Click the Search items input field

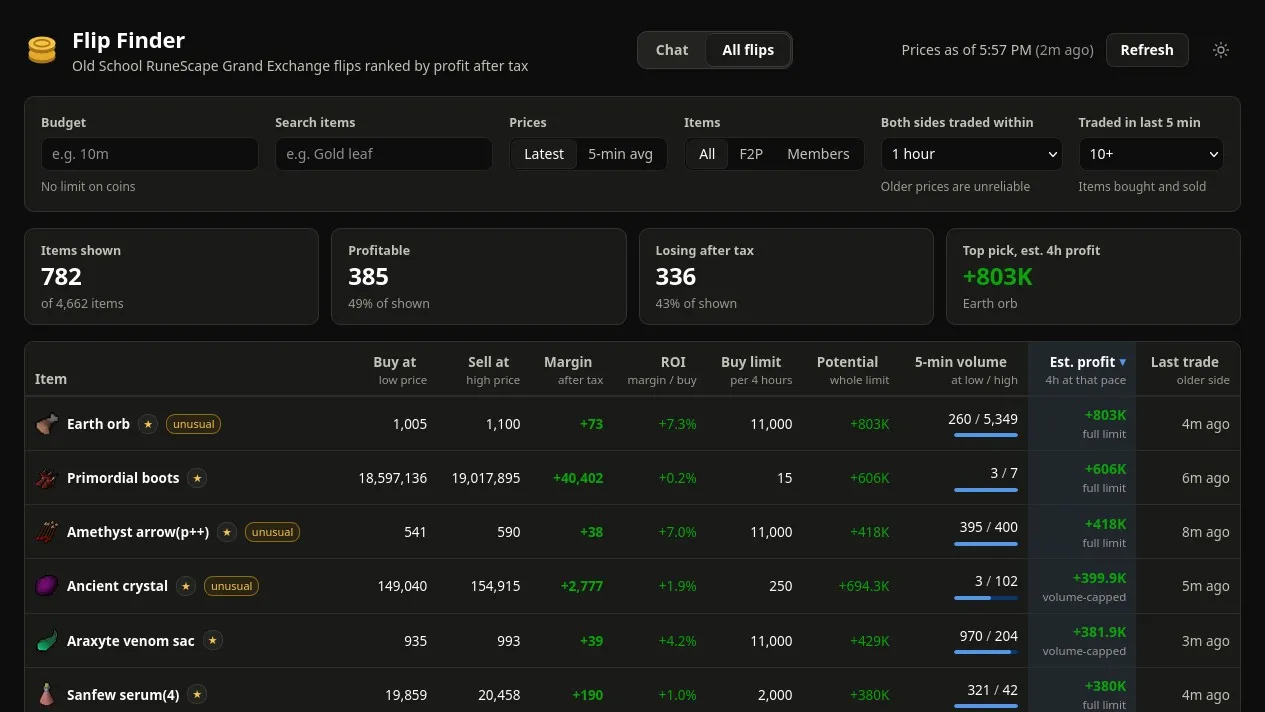(384, 154)
